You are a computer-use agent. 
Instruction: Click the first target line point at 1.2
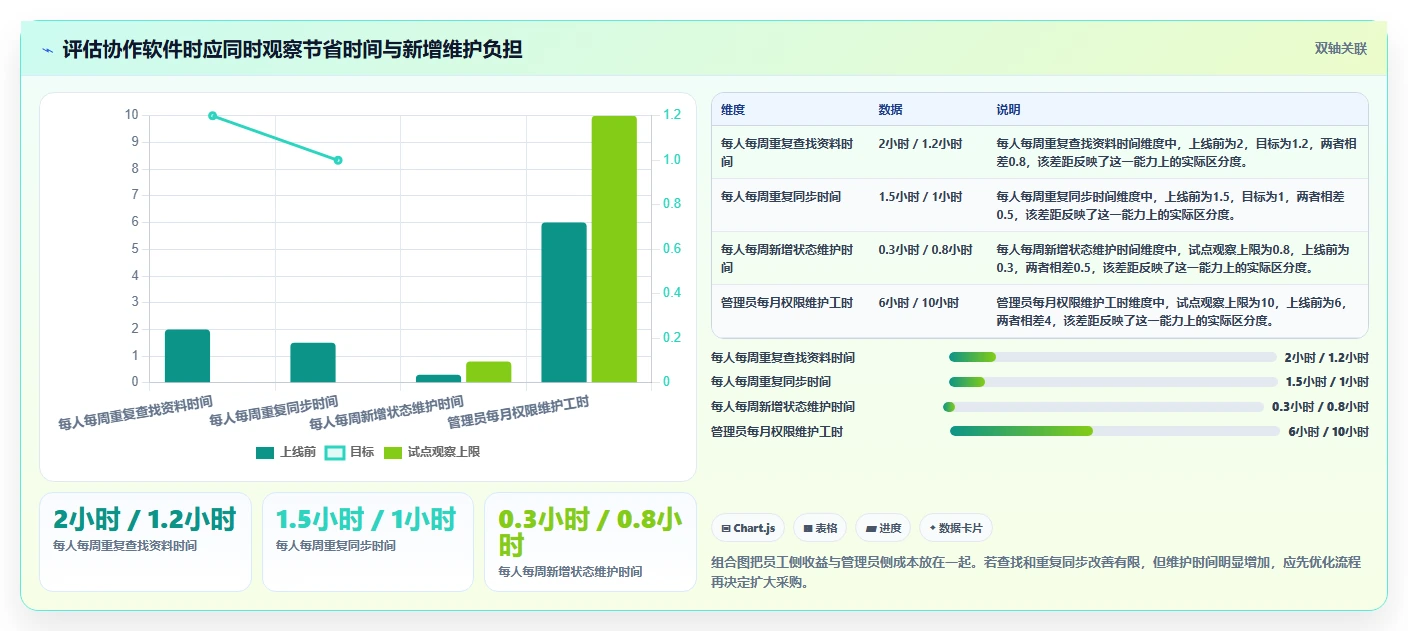pos(212,116)
